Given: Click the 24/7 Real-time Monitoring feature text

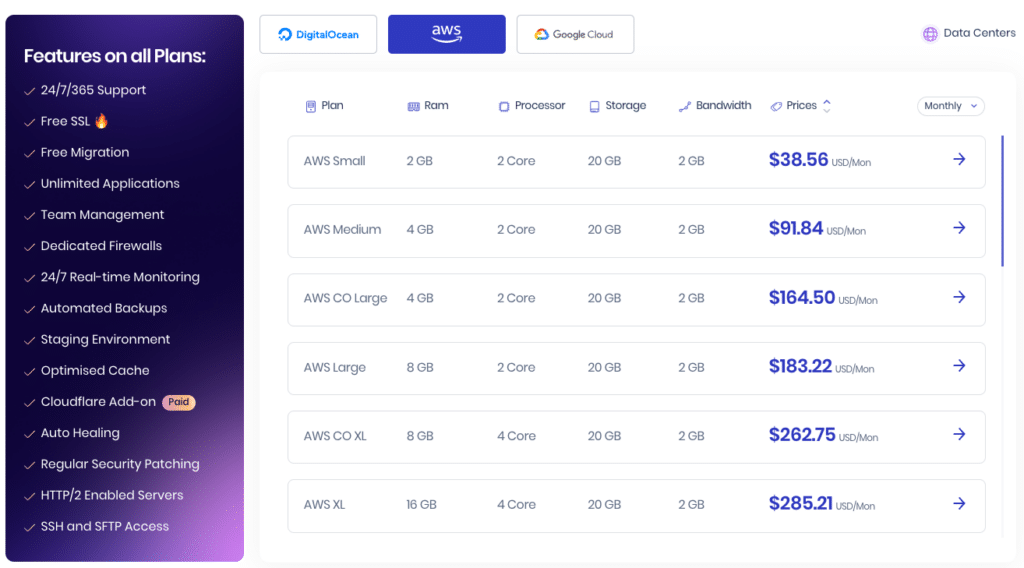Looking at the screenshot, I should (x=120, y=277).
